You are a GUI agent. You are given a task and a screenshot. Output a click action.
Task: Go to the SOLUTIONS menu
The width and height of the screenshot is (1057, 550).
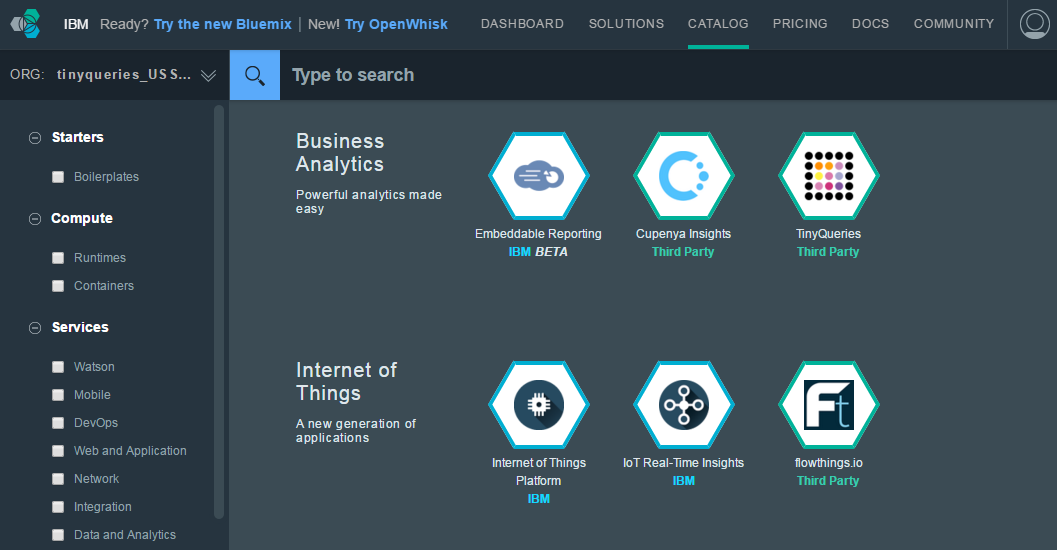tap(626, 24)
